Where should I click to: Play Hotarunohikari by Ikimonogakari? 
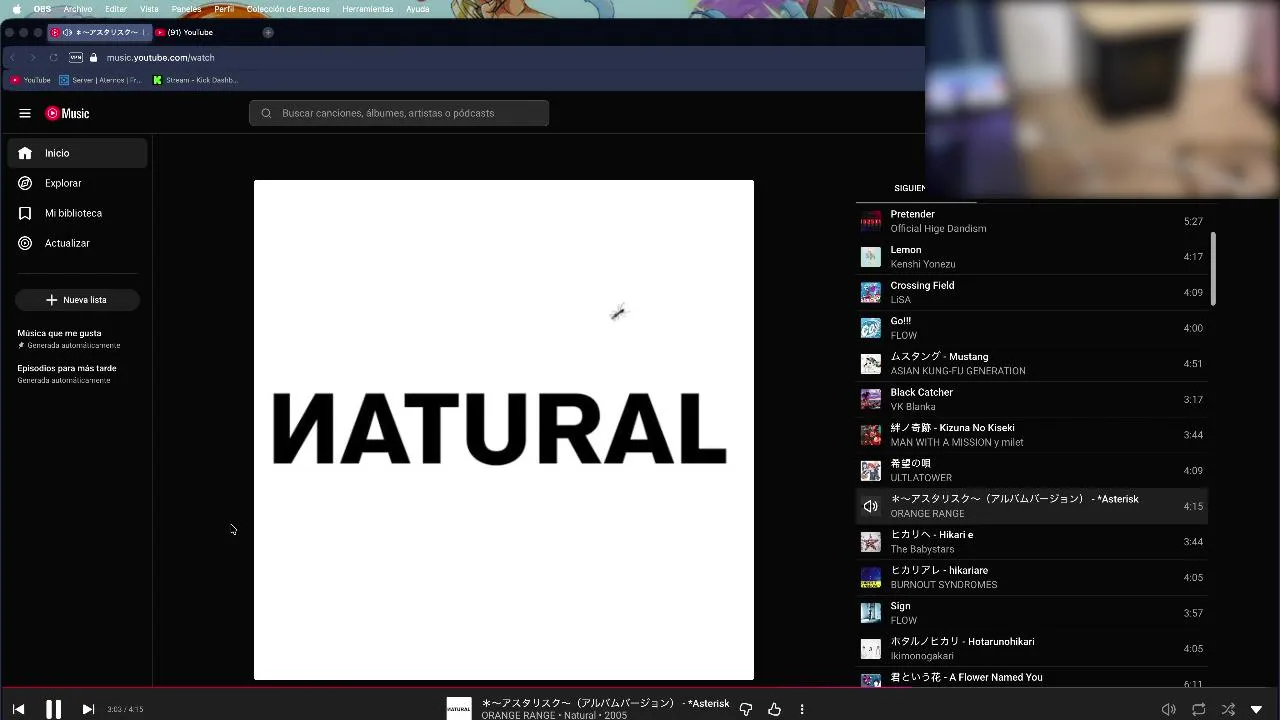(1032, 648)
